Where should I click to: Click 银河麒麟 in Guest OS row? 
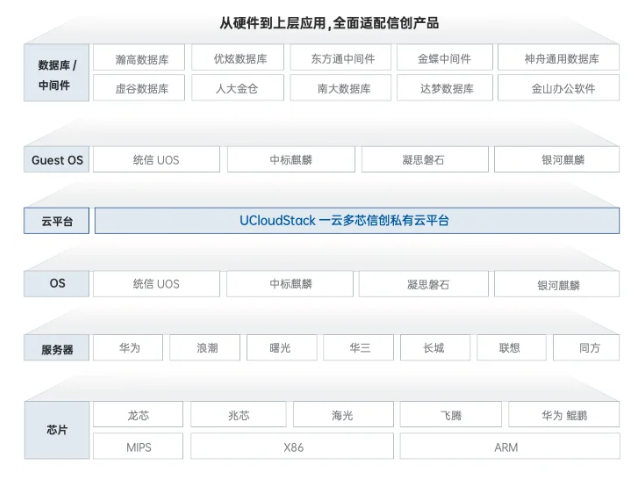[x=557, y=159]
